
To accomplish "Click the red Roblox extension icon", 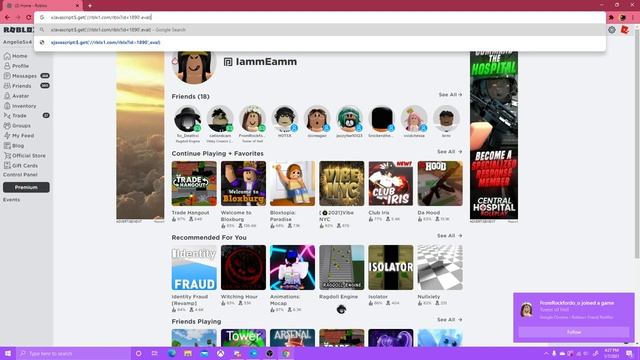I will (x=624, y=30).
